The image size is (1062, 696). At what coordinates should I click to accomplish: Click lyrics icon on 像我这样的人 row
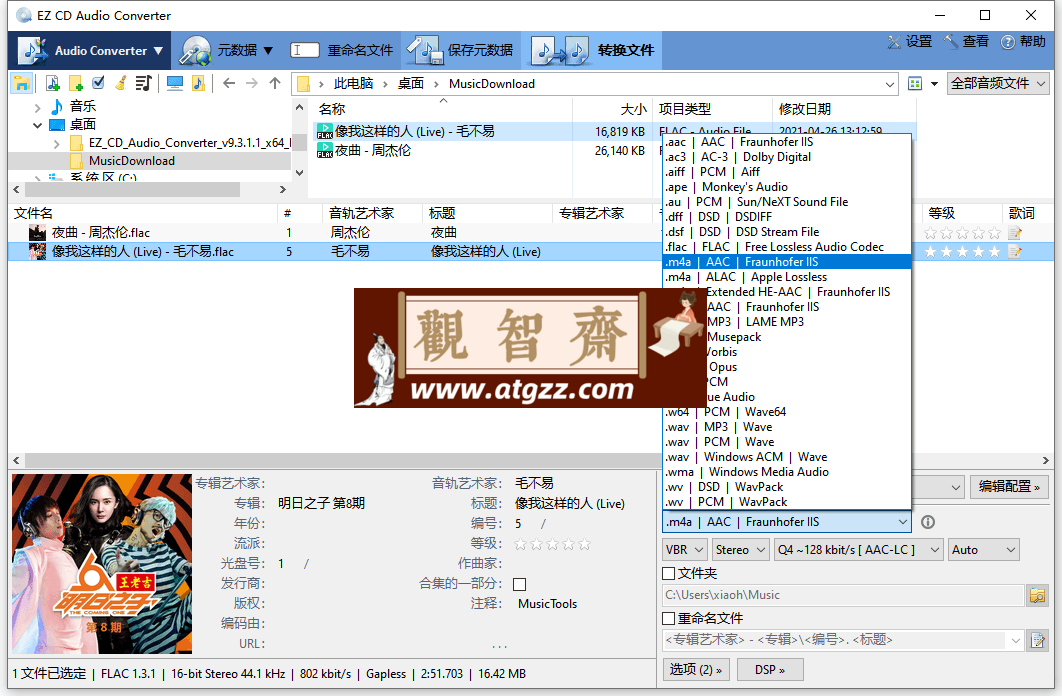[1015, 252]
